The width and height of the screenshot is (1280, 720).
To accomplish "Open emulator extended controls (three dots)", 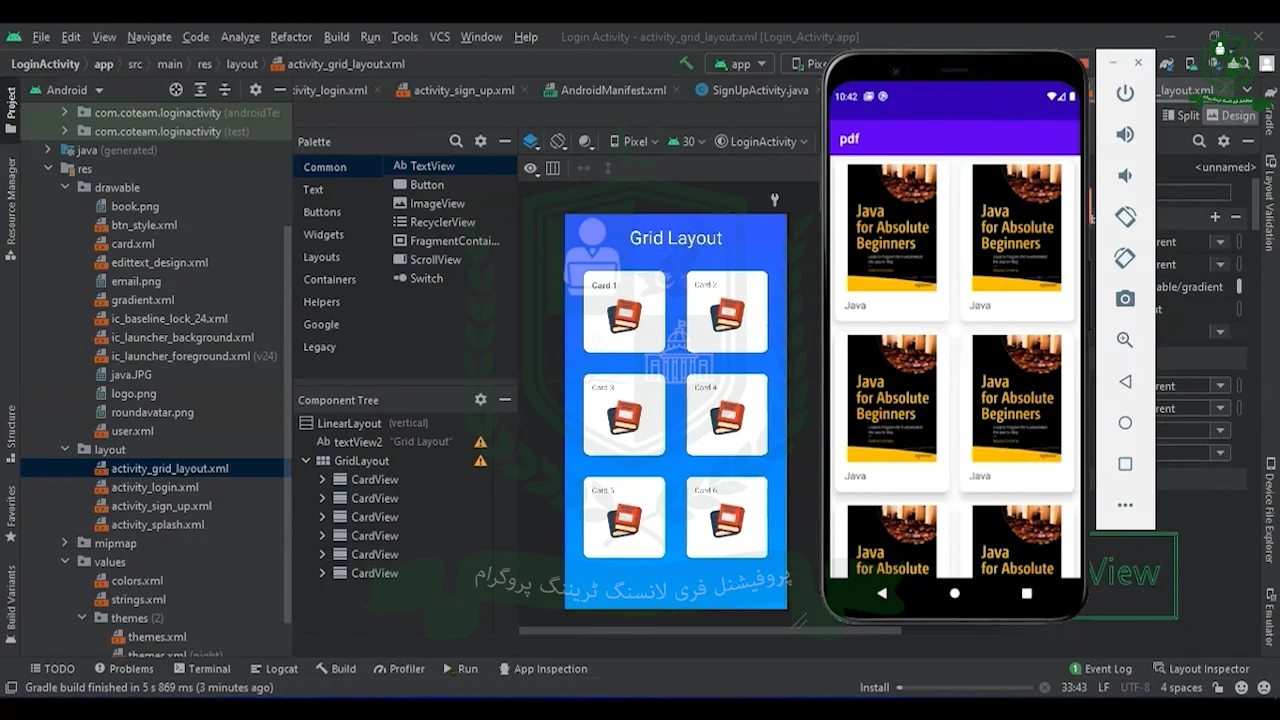I will coord(1125,505).
